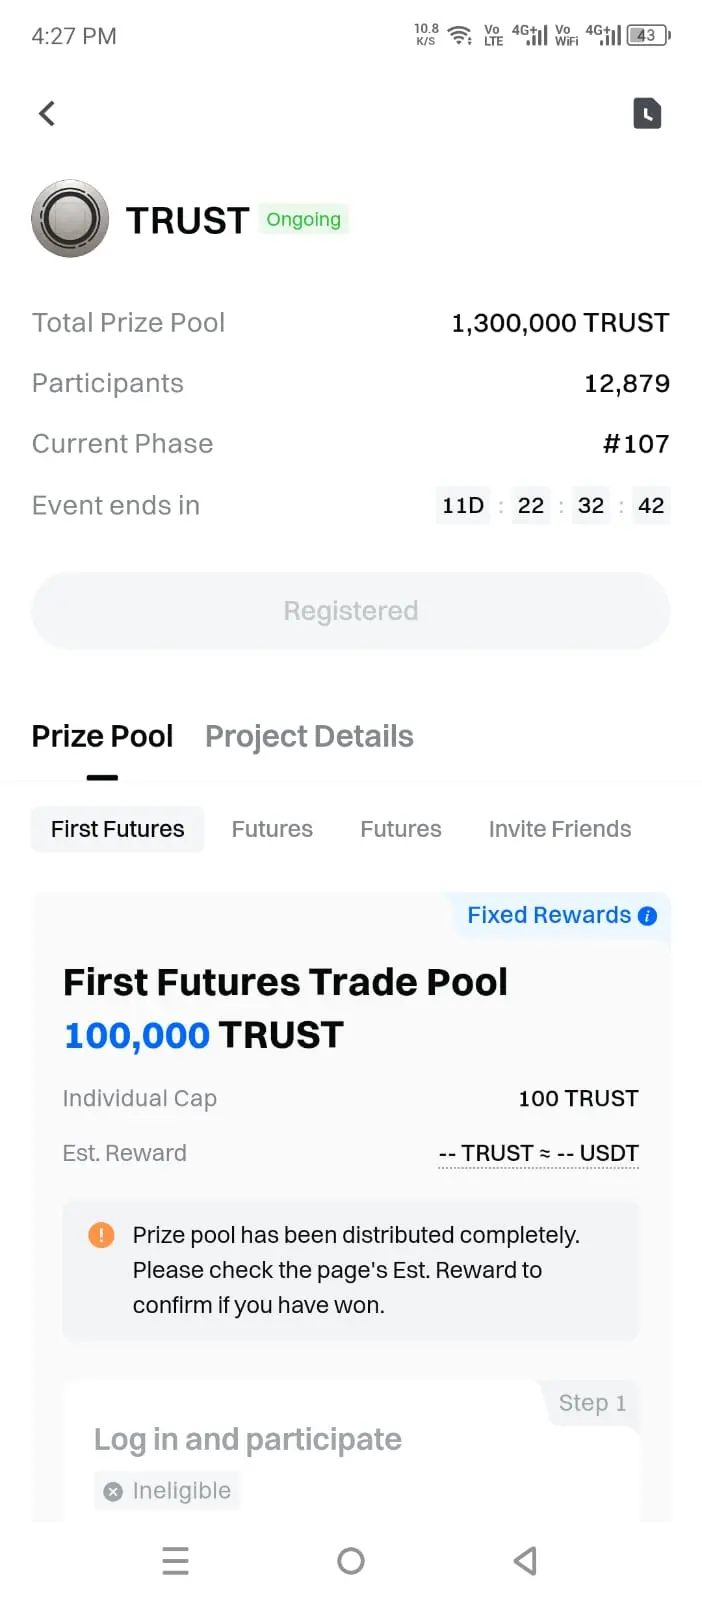The width and height of the screenshot is (702, 1600).
Task: Tap the back arrow icon
Action: click(47, 114)
